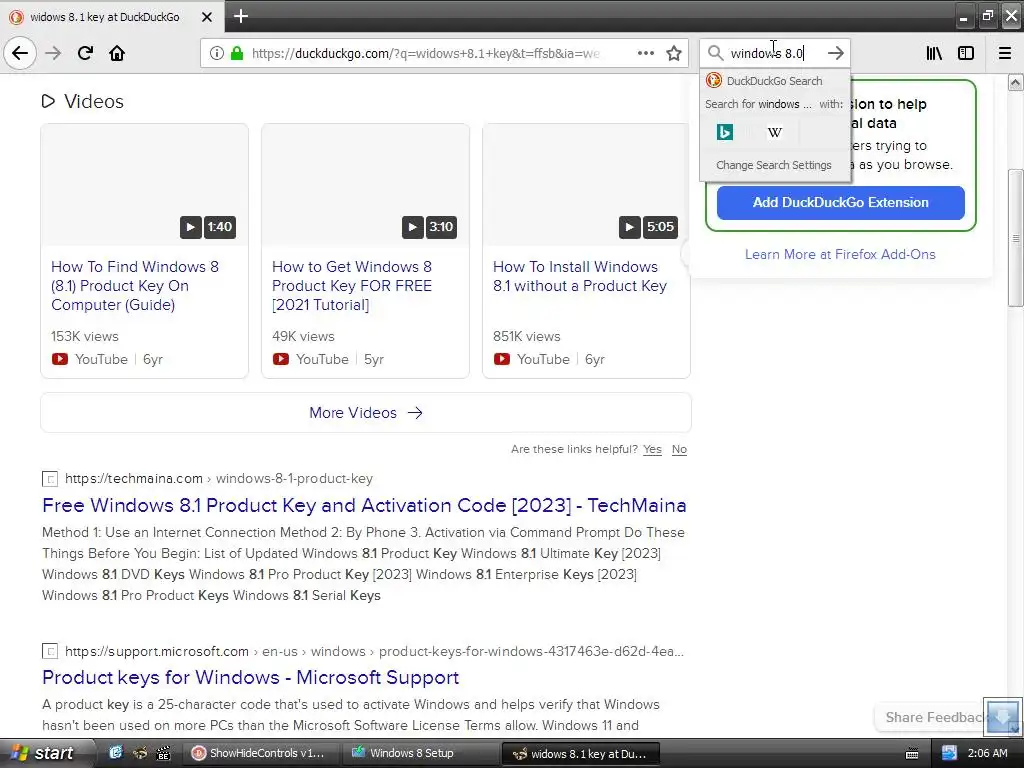Bookmark this page with the star icon
The image size is (1024, 768).
pos(674,53)
